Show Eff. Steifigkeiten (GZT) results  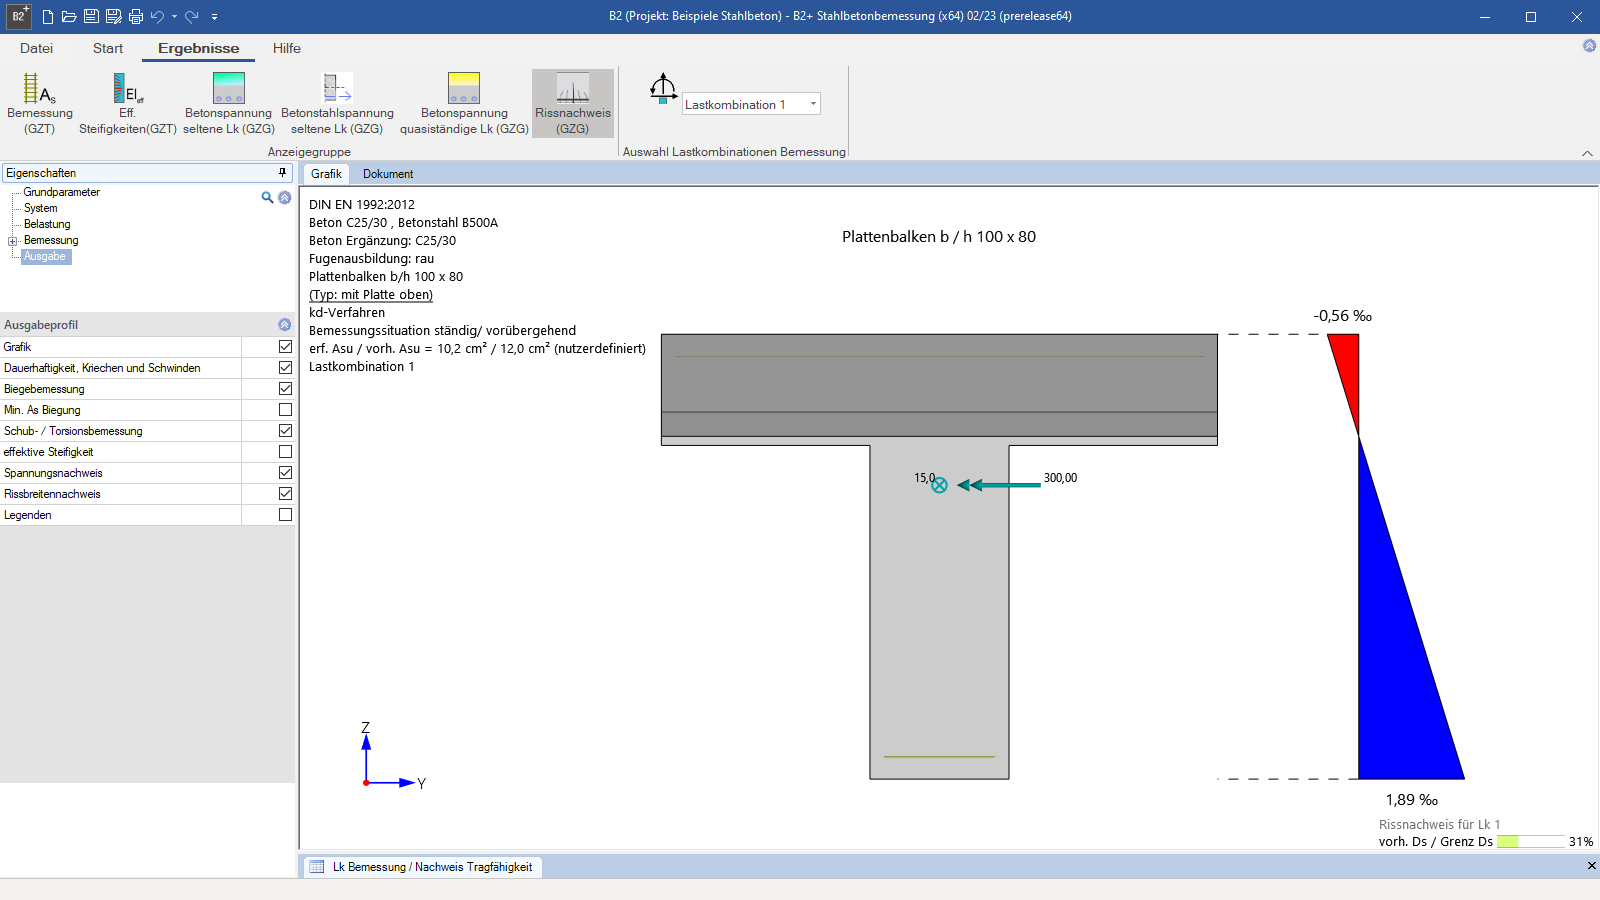pos(128,103)
